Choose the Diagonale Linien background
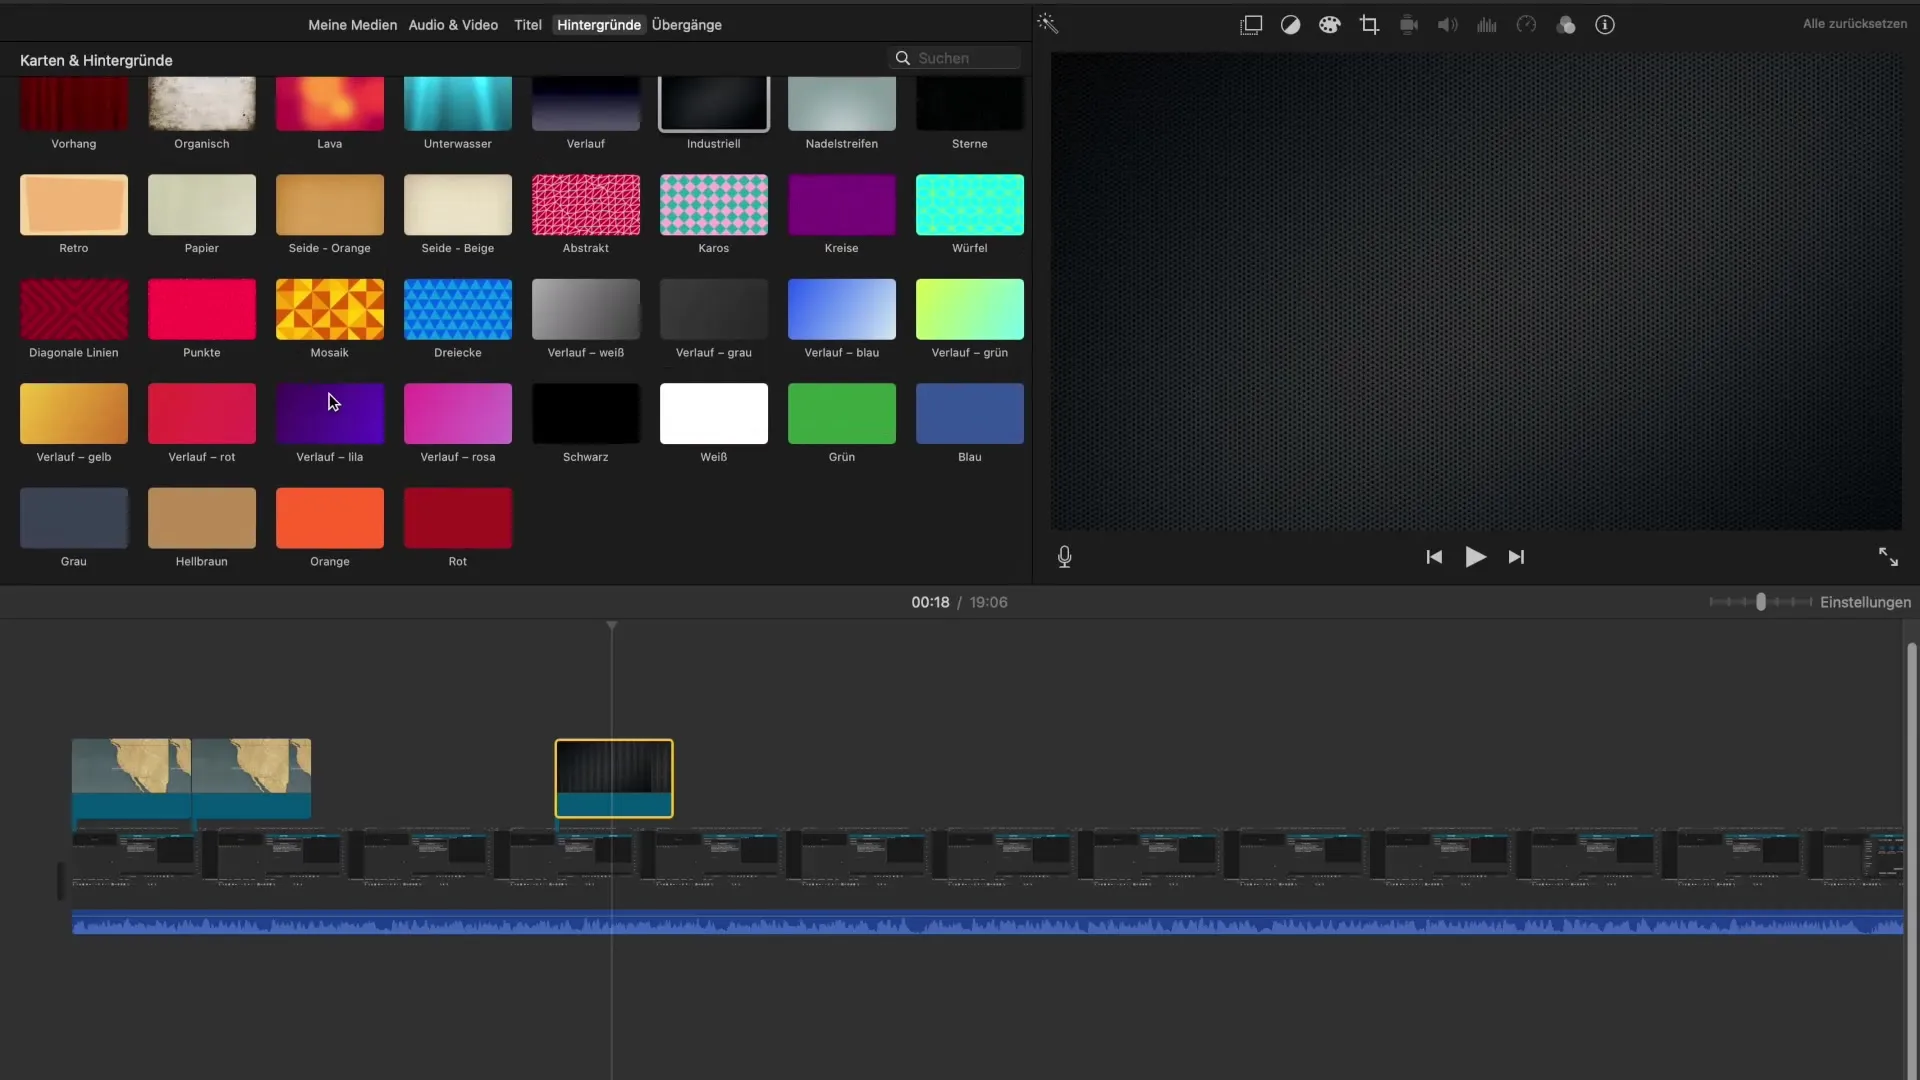The width and height of the screenshot is (1920, 1080). 74,309
